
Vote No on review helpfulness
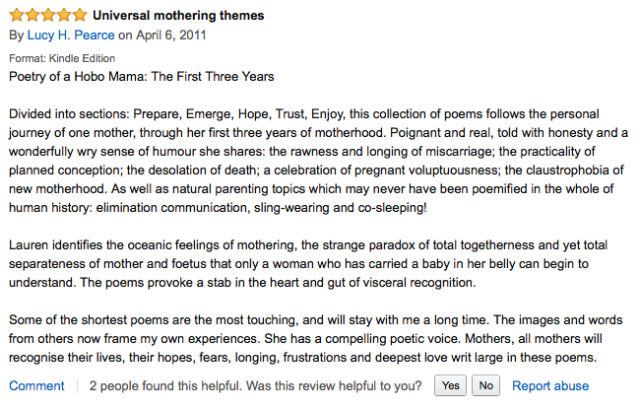click(x=486, y=385)
